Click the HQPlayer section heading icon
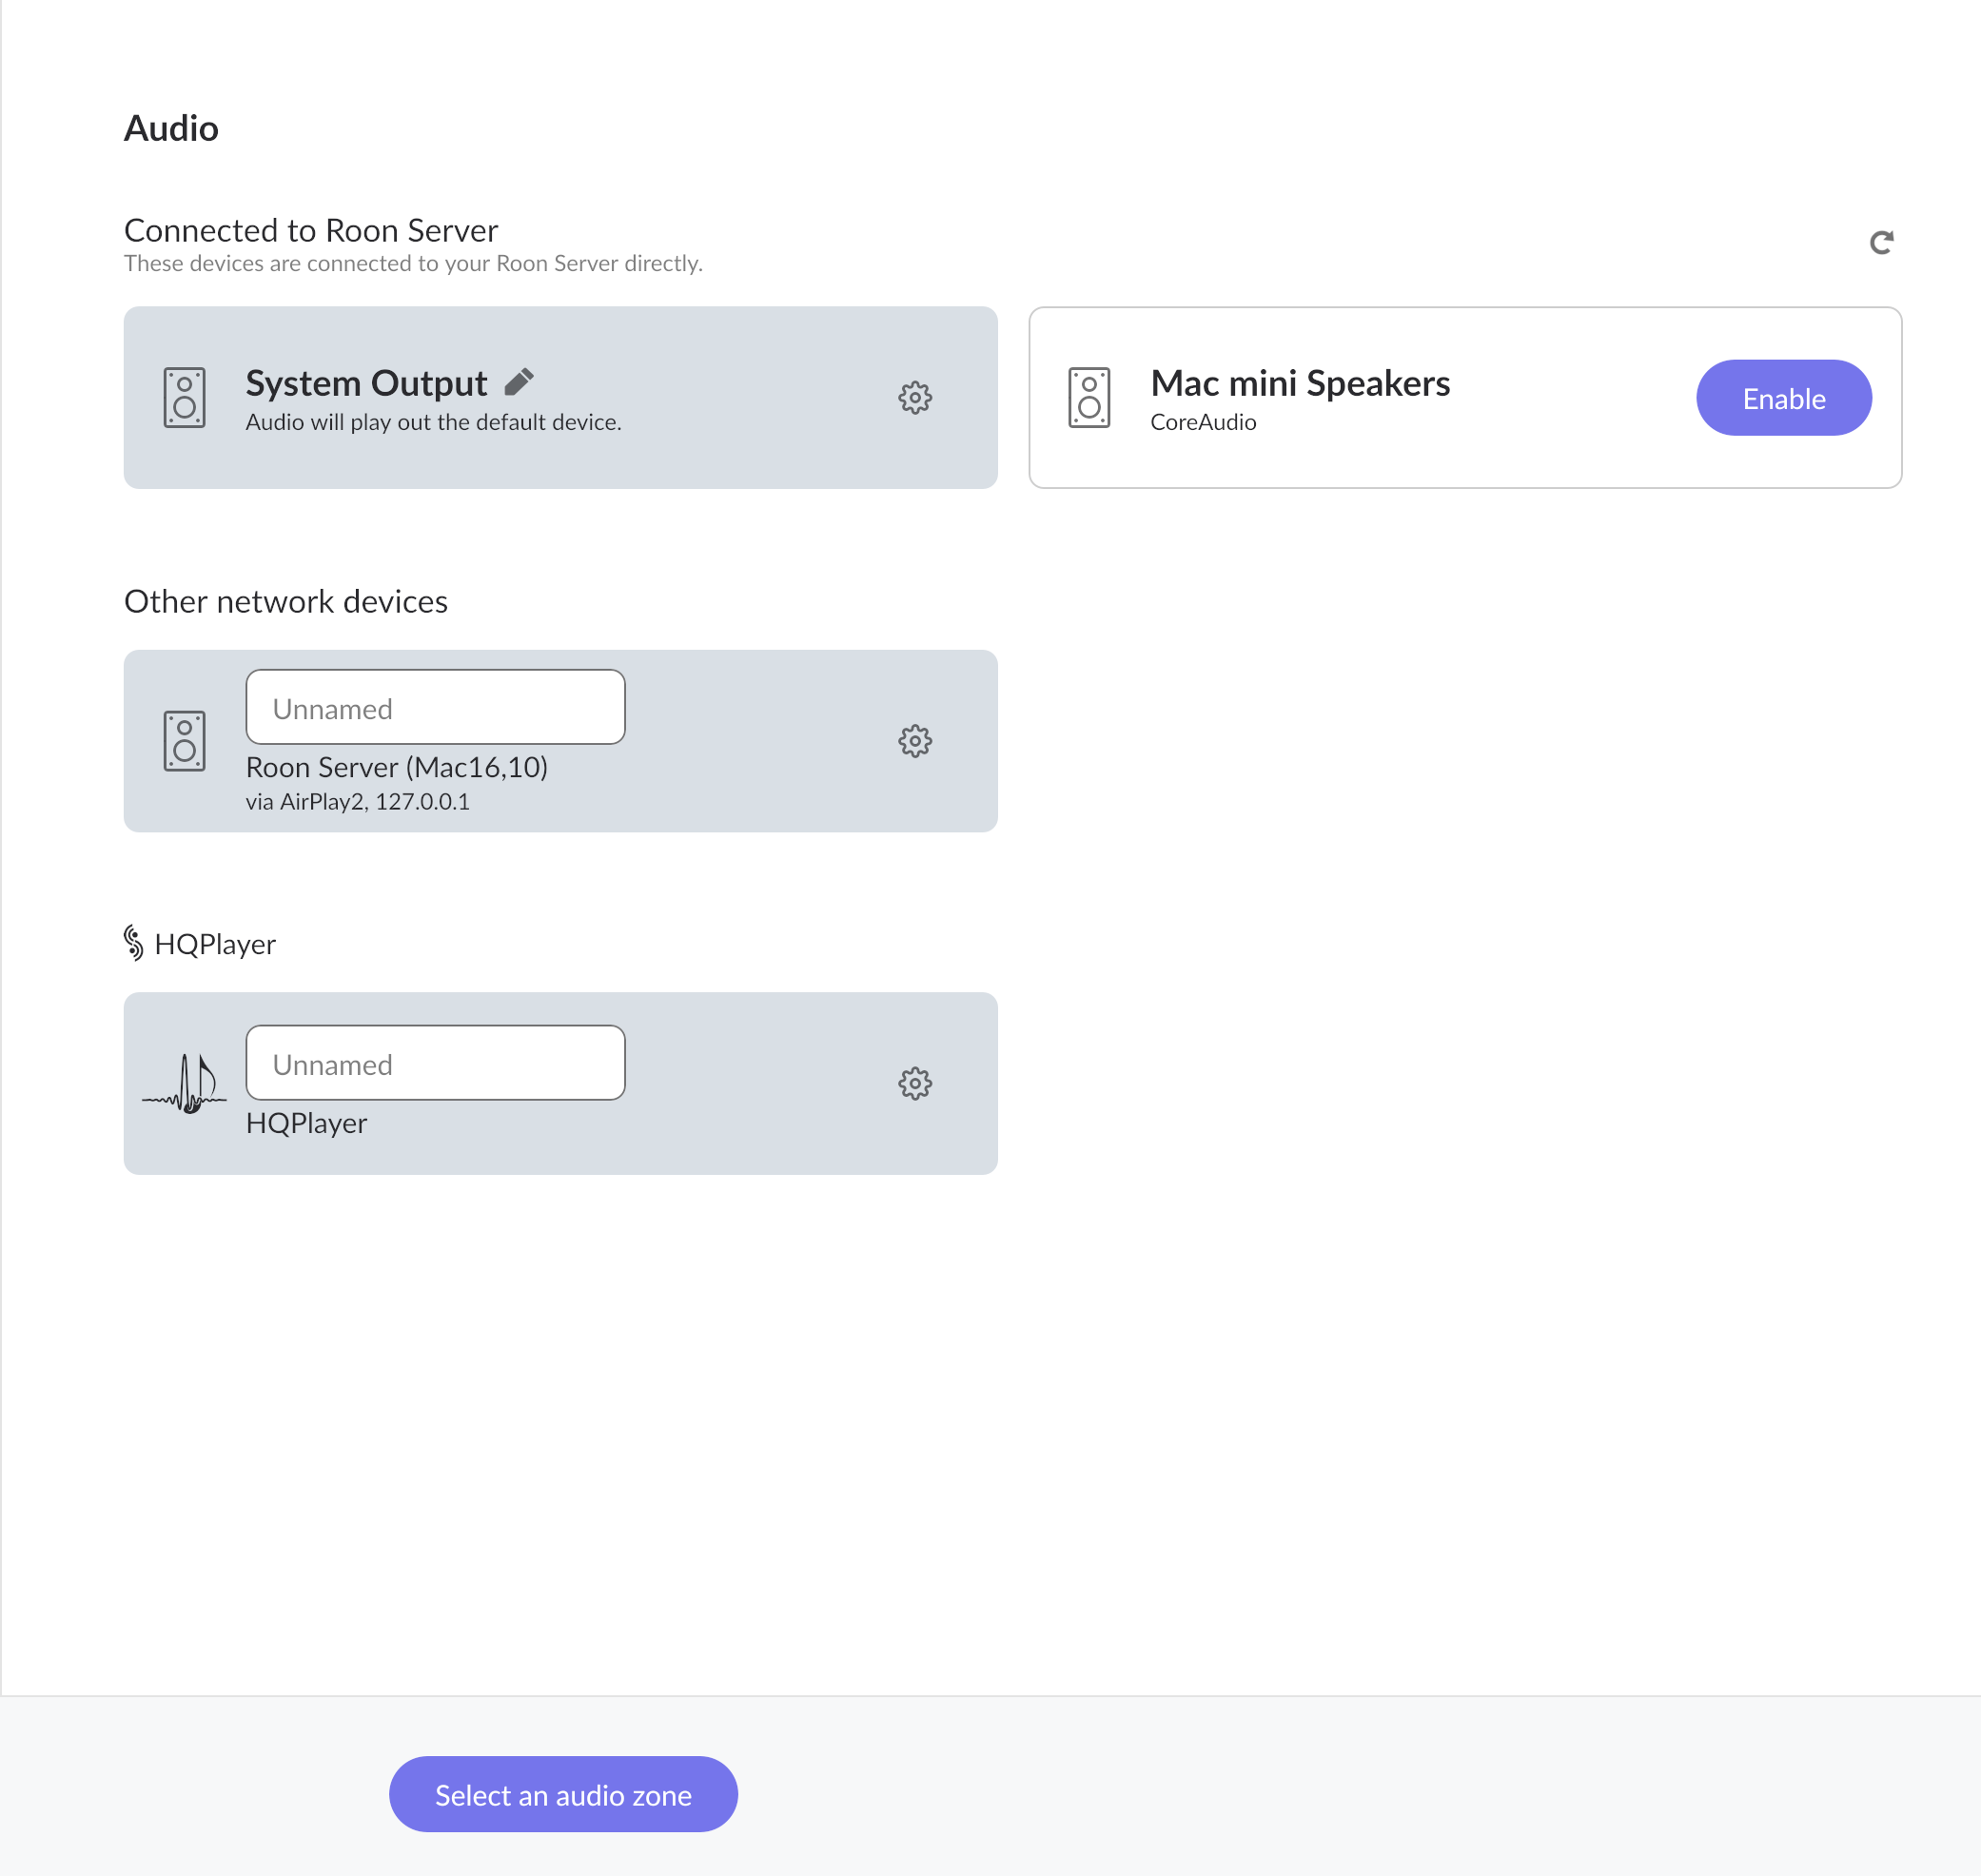This screenshot has width=1981, height=1876. coord(133,943)
